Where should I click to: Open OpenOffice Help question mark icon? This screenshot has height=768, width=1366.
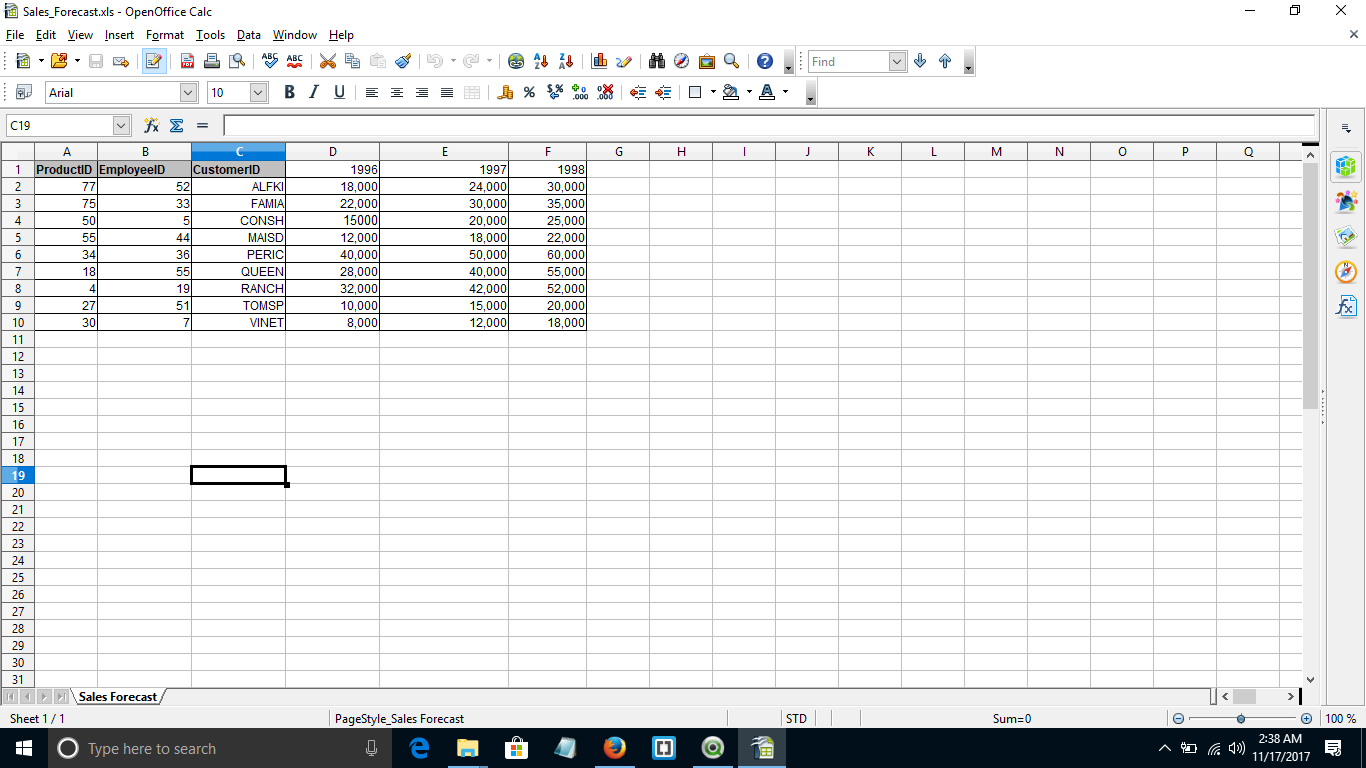point(765,62)
